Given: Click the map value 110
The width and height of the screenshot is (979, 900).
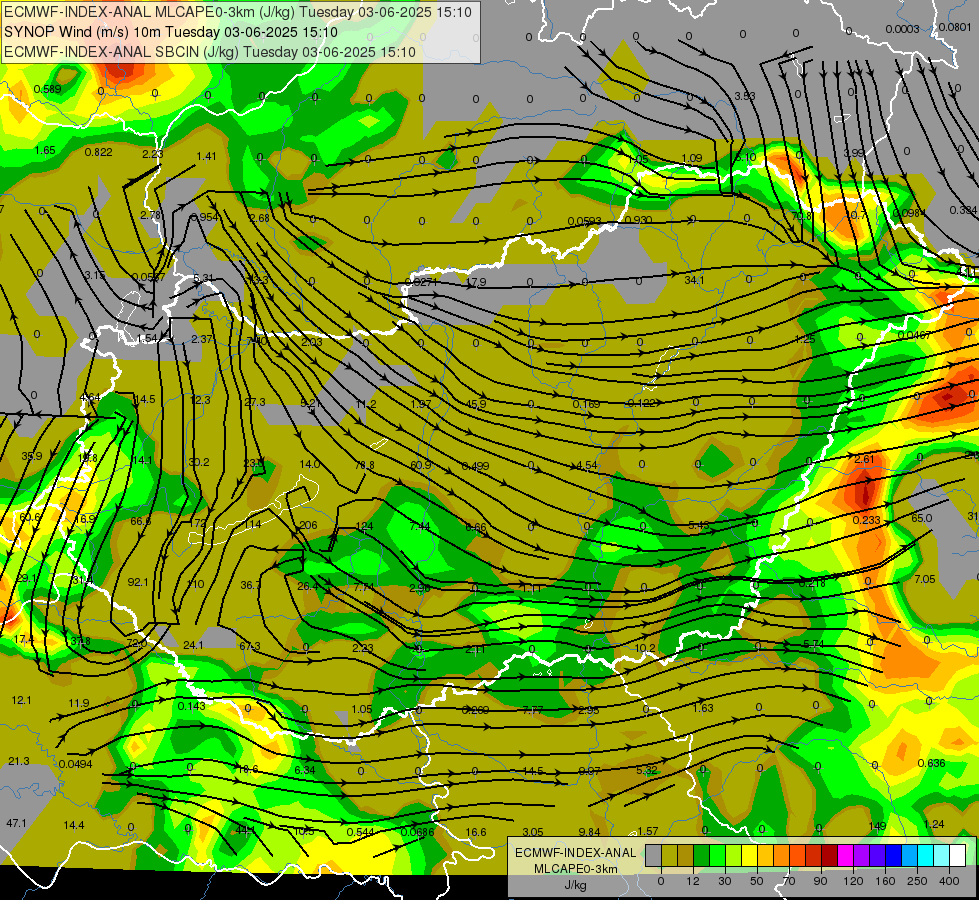Looking at the screenshot, I should point(195,584).
